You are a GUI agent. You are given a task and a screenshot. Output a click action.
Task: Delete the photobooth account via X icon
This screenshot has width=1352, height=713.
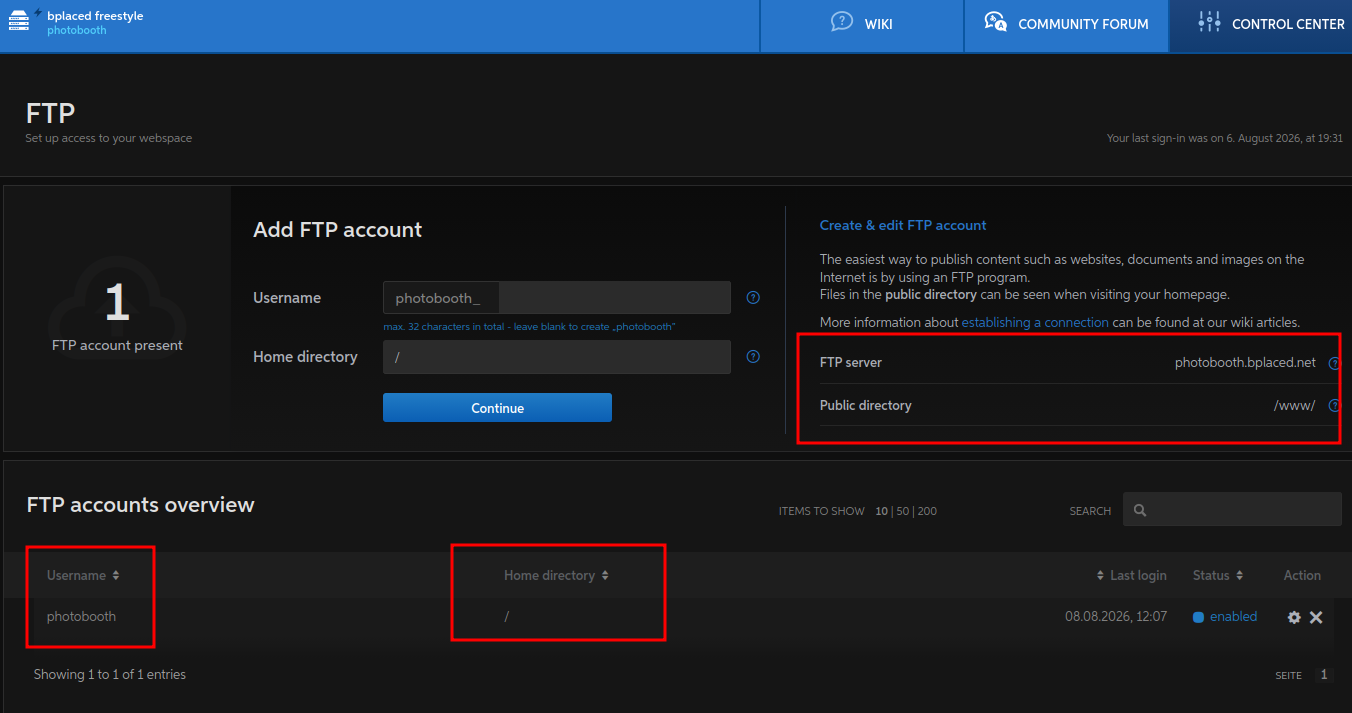tap(1316, 618)
